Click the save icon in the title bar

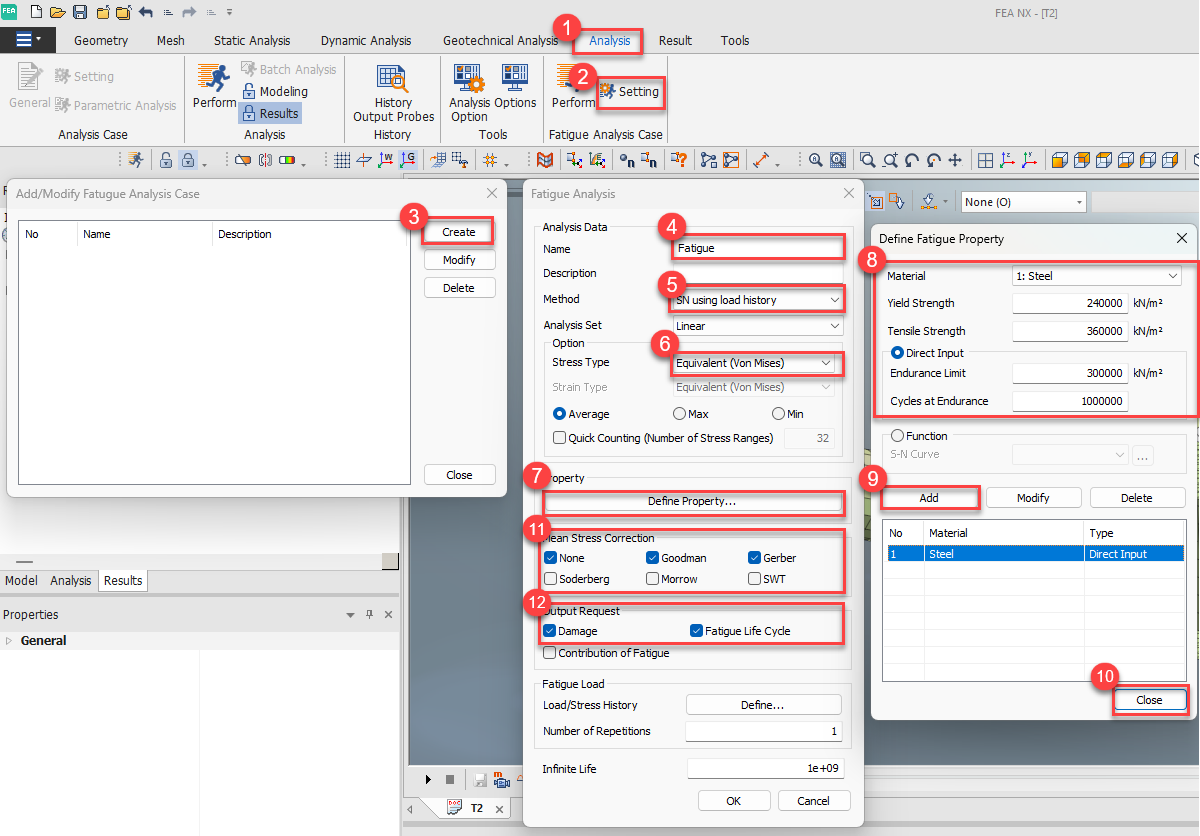point(79,12)
